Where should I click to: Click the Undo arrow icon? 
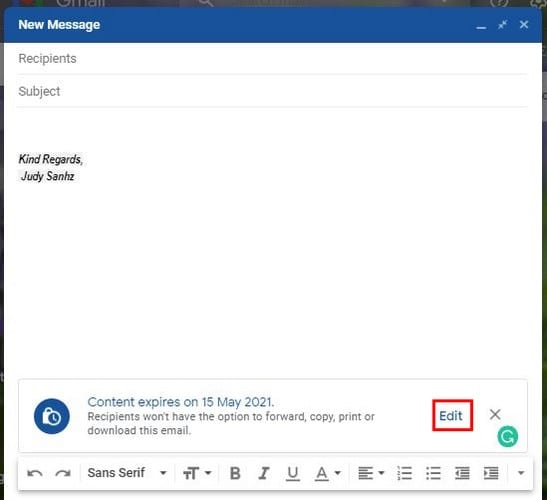coord(35,473)
